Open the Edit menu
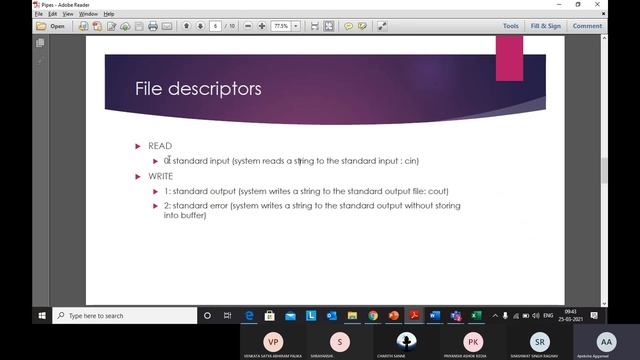This screenshot has width=640, height=360. pos(53,14)
